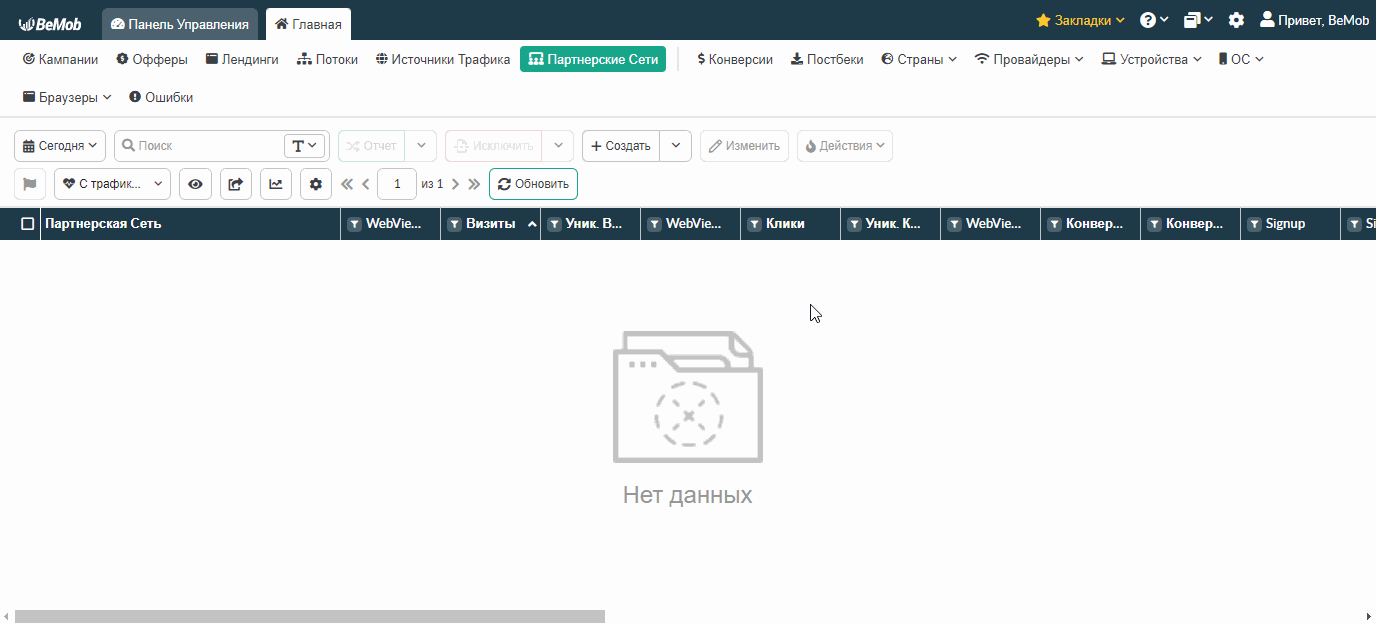Click the top-bar settings gear icon
The height and width of the screenshot is (624, 1376).
[1236, 20]
